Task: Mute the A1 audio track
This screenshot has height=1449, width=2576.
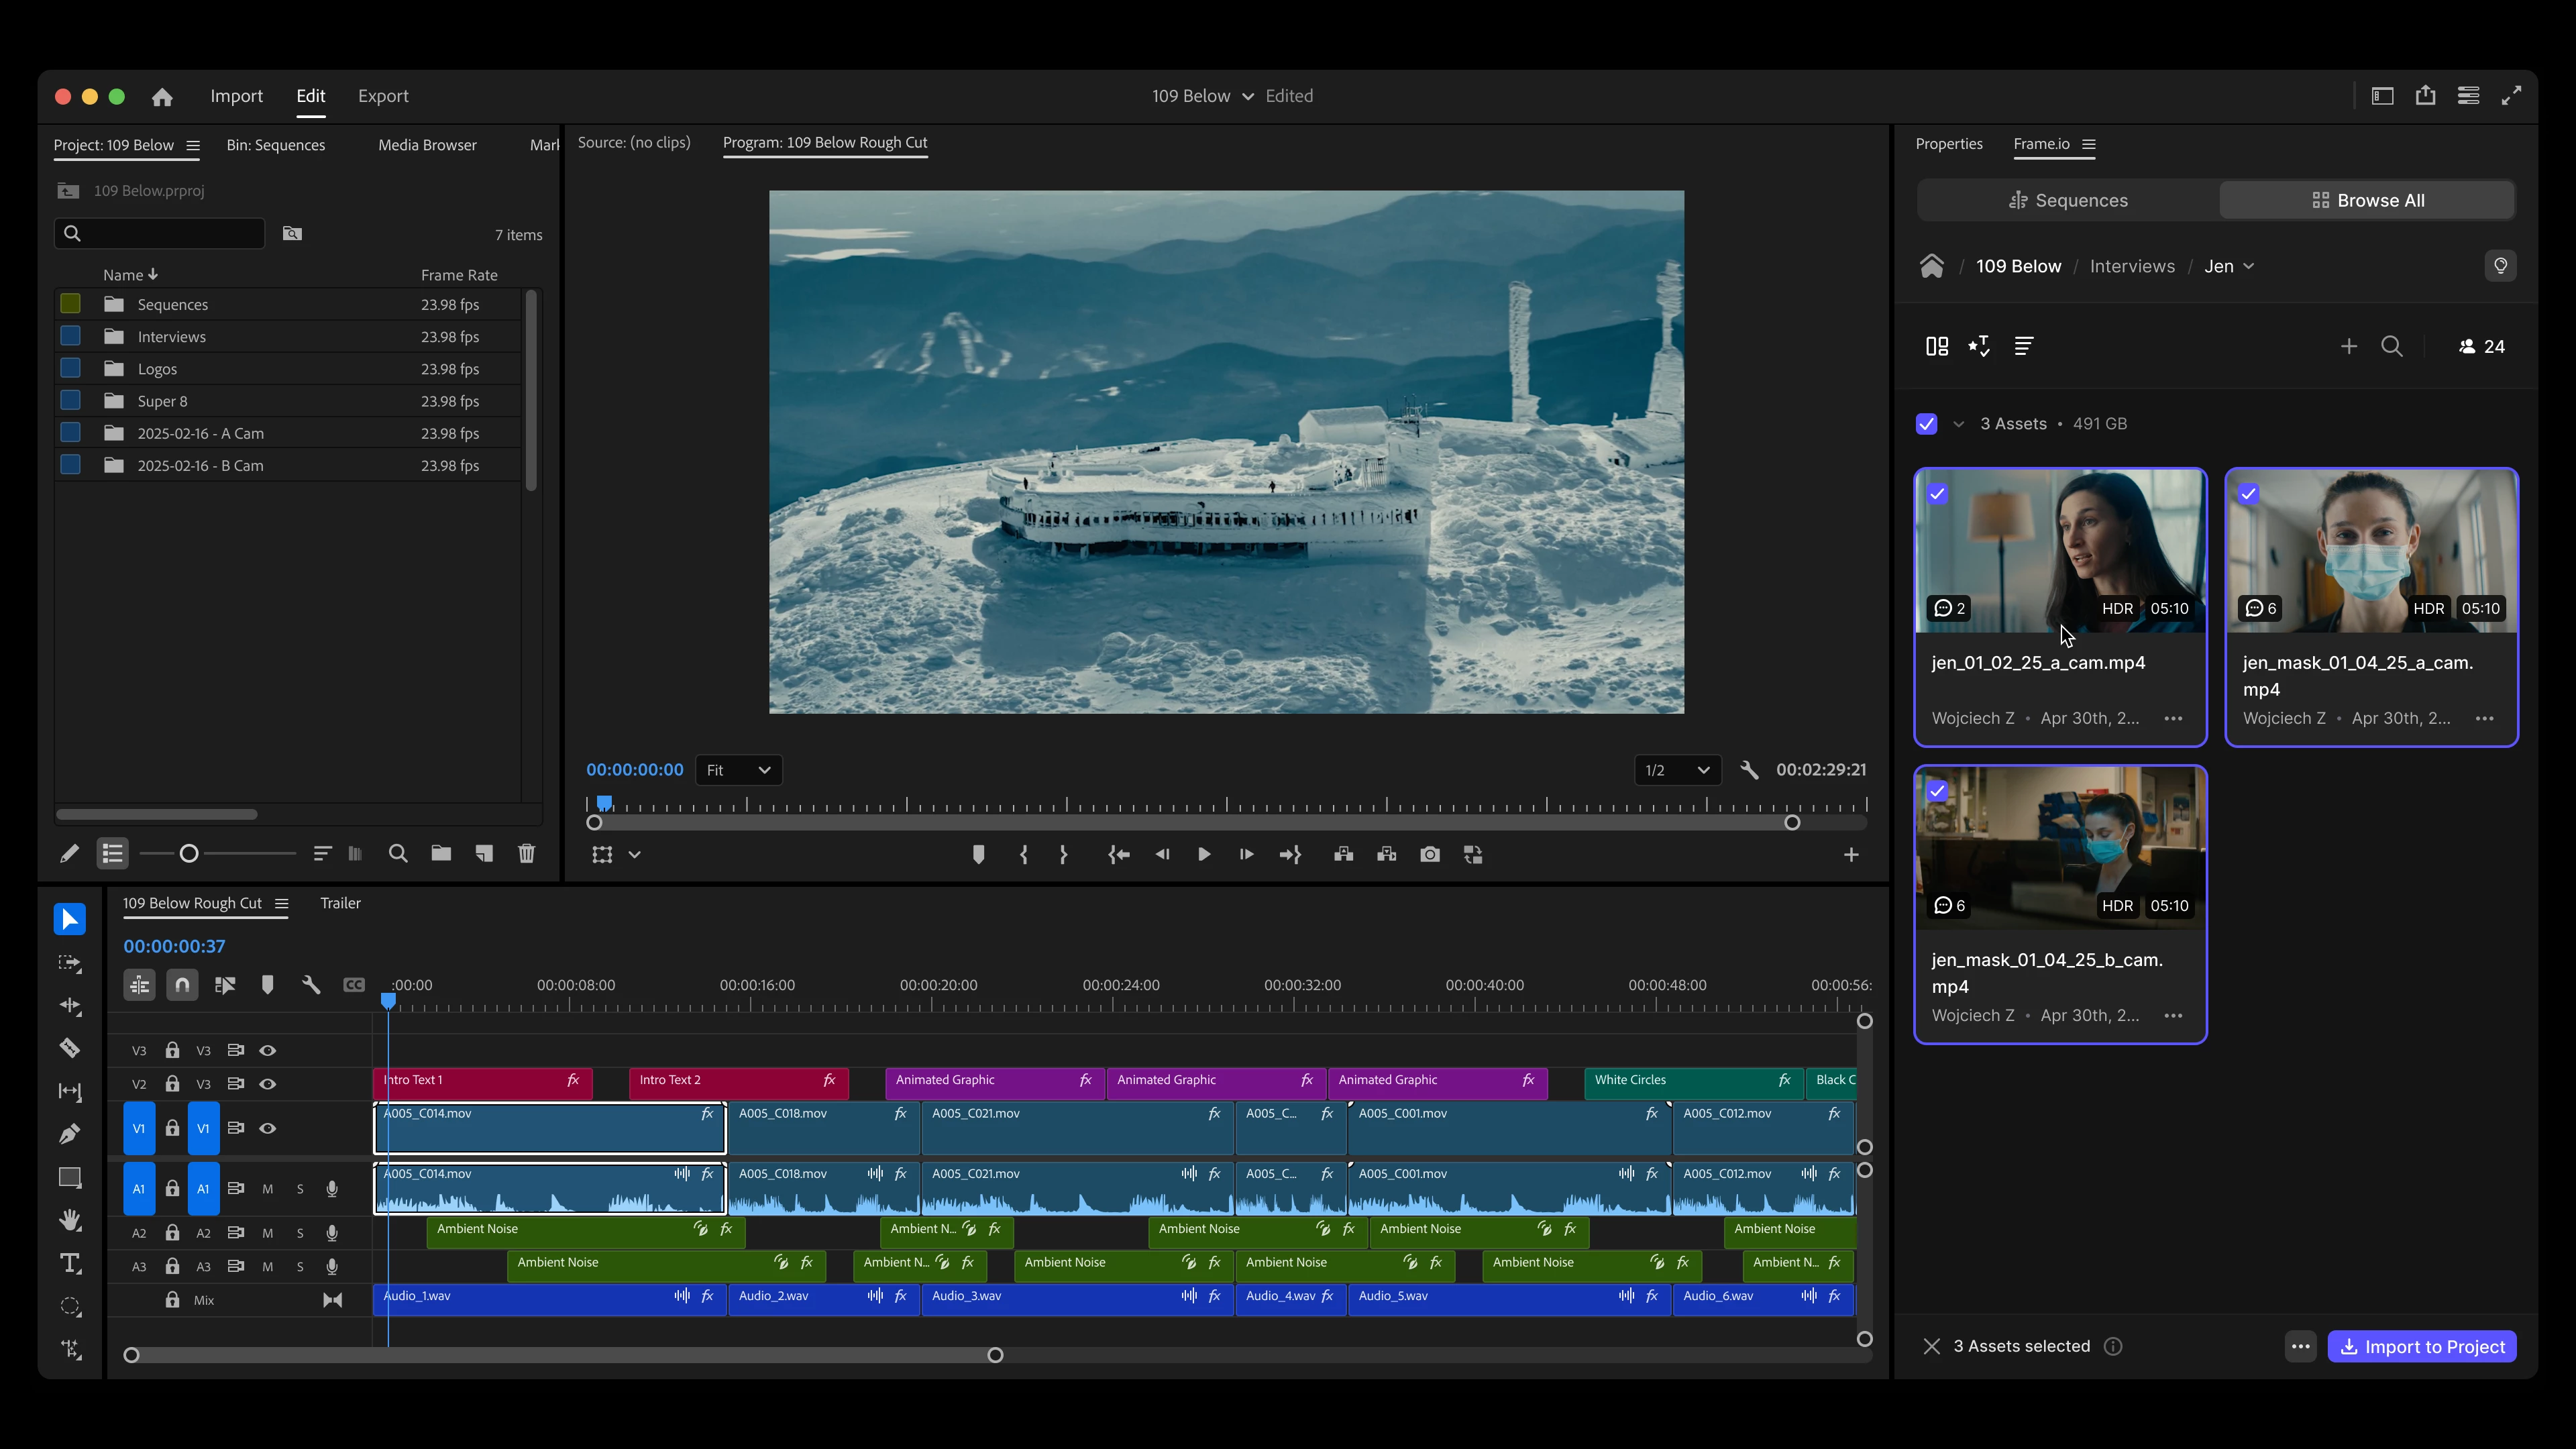Action: pos(267,1189)
